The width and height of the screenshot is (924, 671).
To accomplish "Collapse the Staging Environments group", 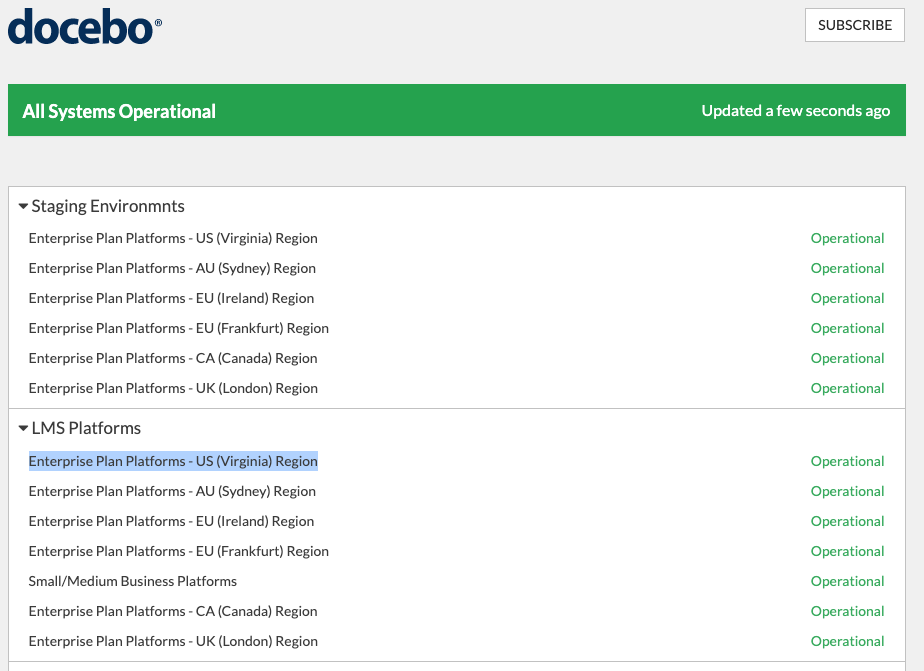I will pos(23,207).
